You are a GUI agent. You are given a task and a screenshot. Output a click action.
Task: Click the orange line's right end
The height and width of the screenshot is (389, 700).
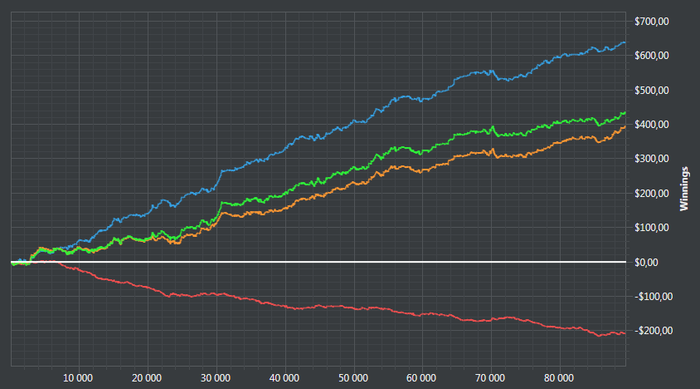pyautogui.click(x=624, y=127)
